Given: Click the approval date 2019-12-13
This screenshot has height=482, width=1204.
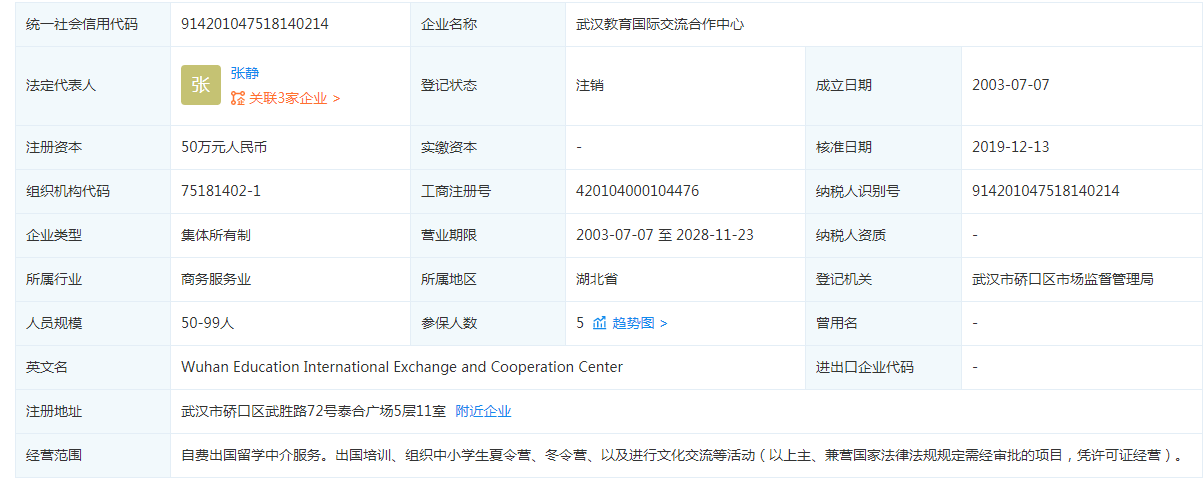Looking at the screenshot, I should point(1011,147).
